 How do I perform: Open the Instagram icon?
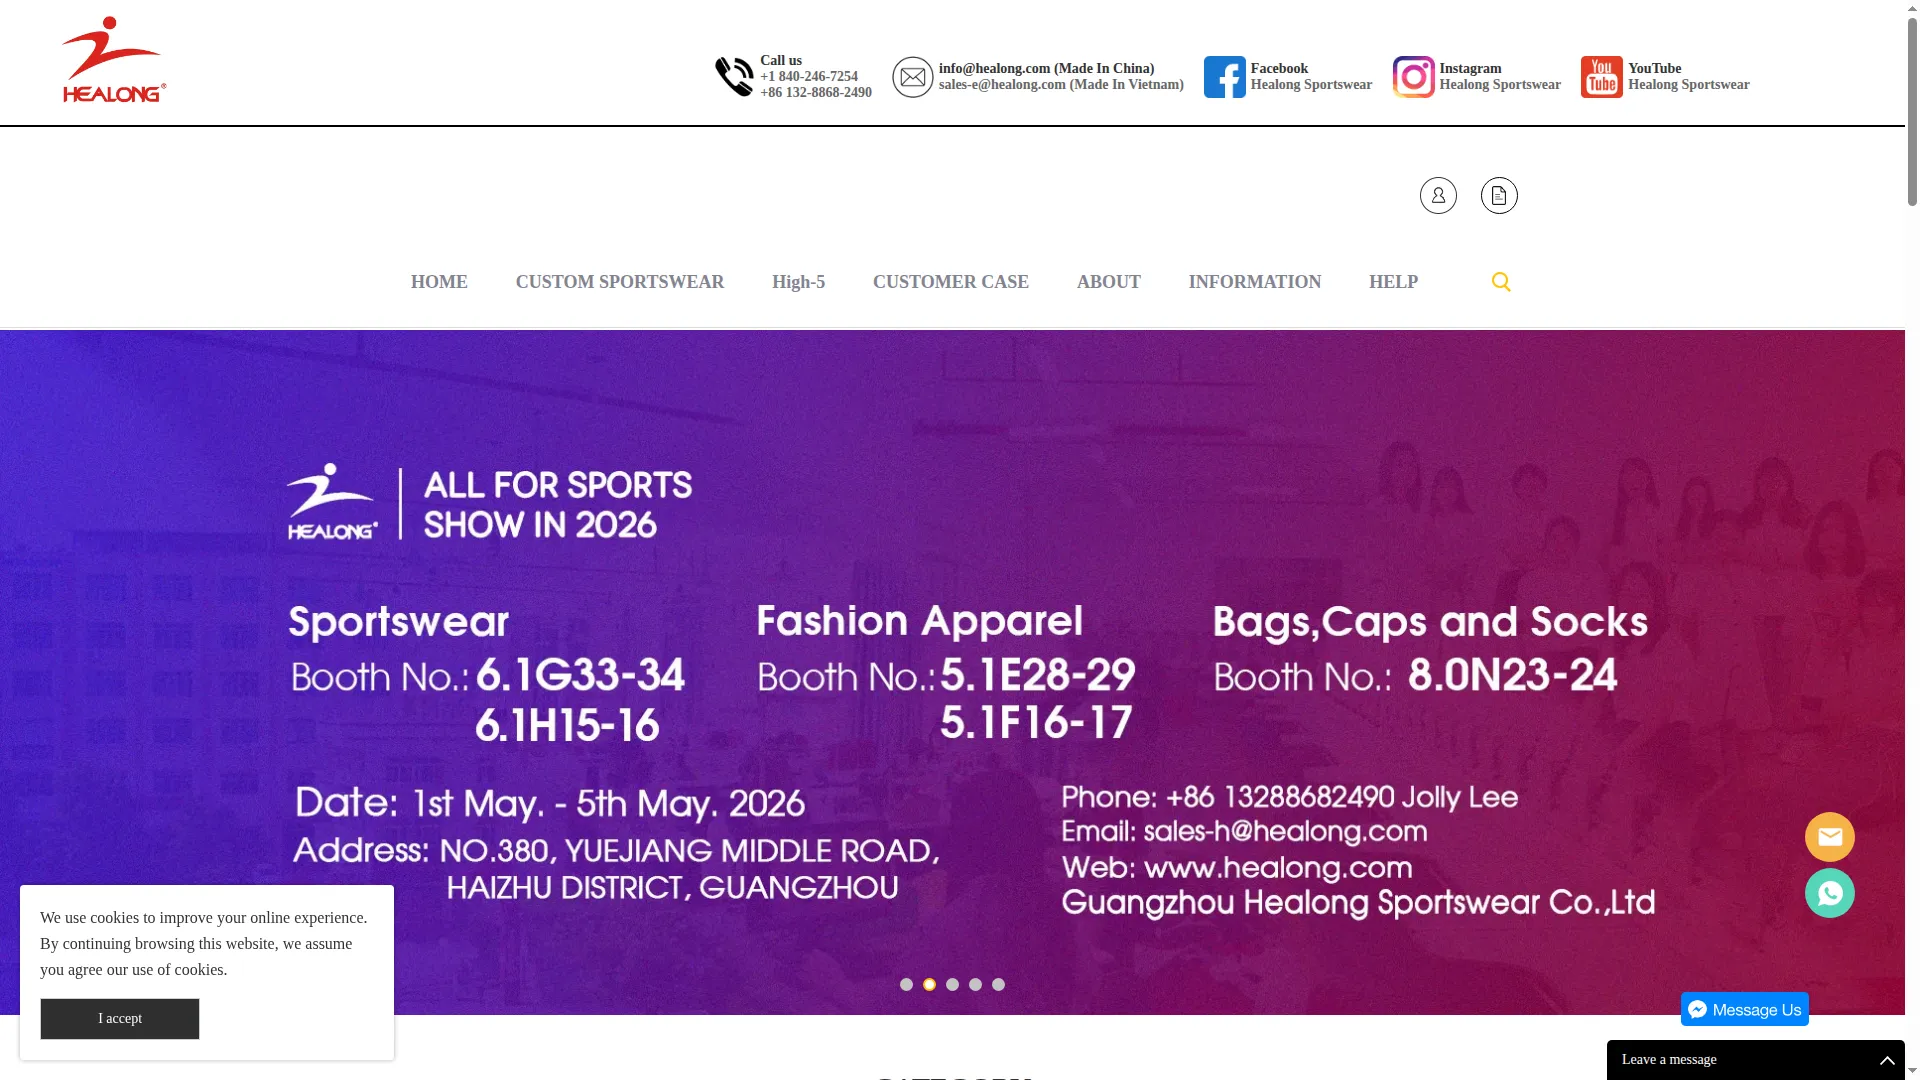pyautogui.click(x=1413, y=77)
